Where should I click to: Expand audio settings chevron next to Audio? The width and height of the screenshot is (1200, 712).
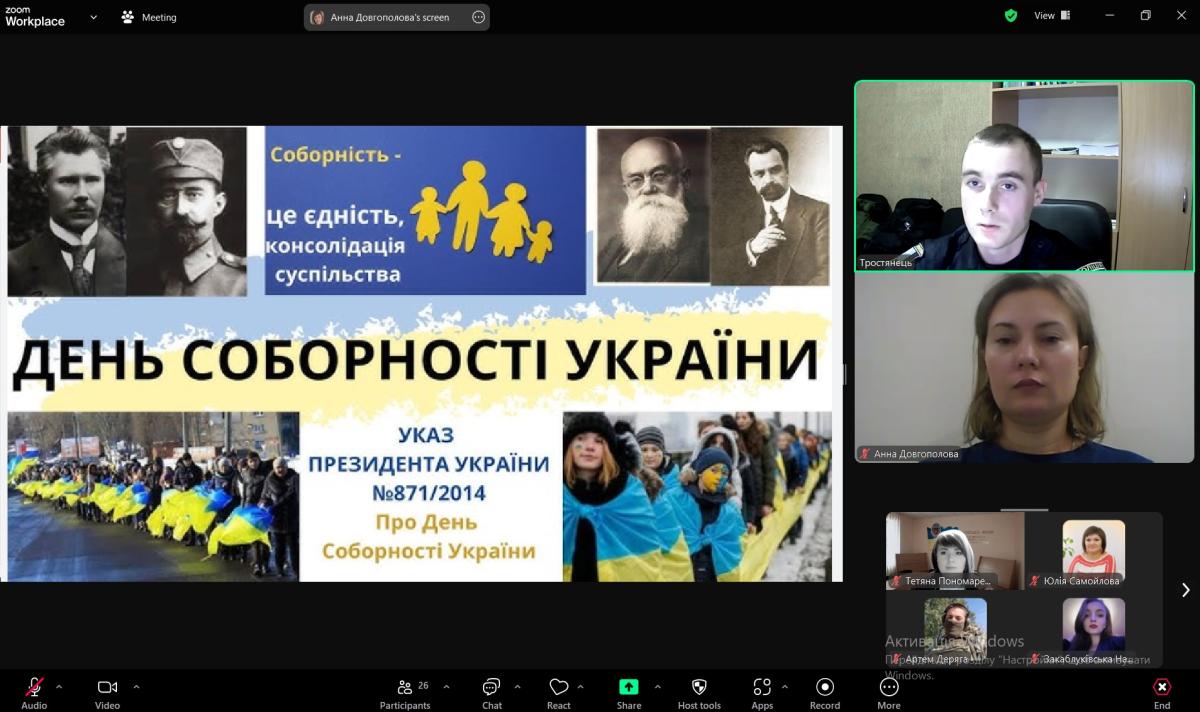pyautogui.click(x=59, y=687)
